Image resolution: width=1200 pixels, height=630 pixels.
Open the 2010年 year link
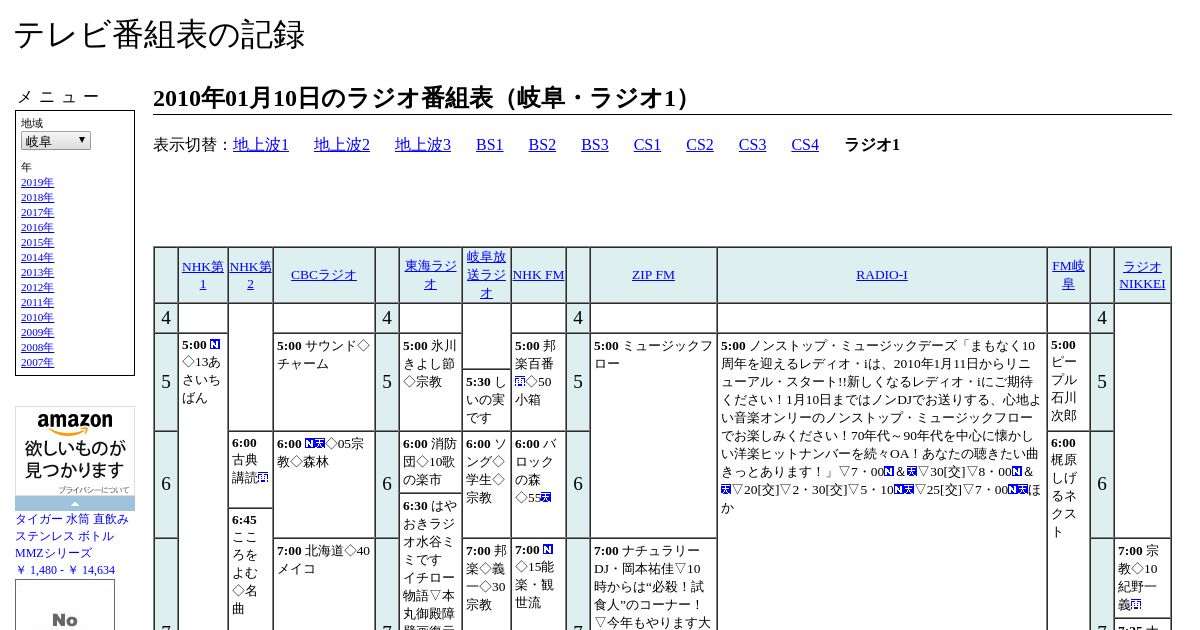pos(37,317)
